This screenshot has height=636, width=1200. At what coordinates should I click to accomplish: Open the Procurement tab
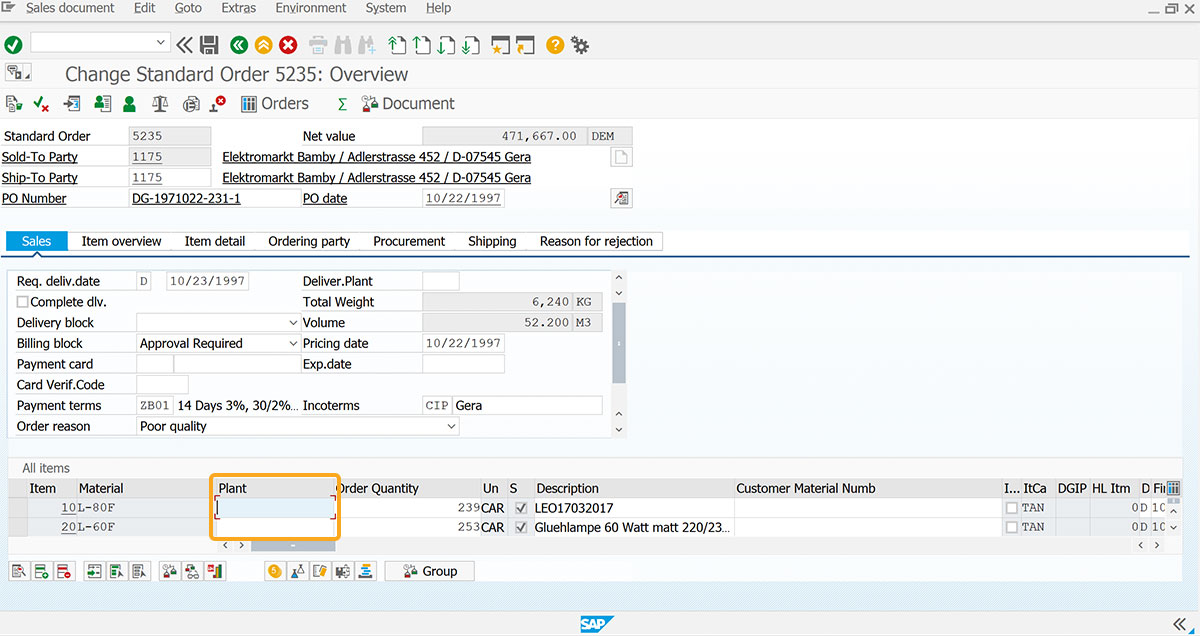point(409,241)
